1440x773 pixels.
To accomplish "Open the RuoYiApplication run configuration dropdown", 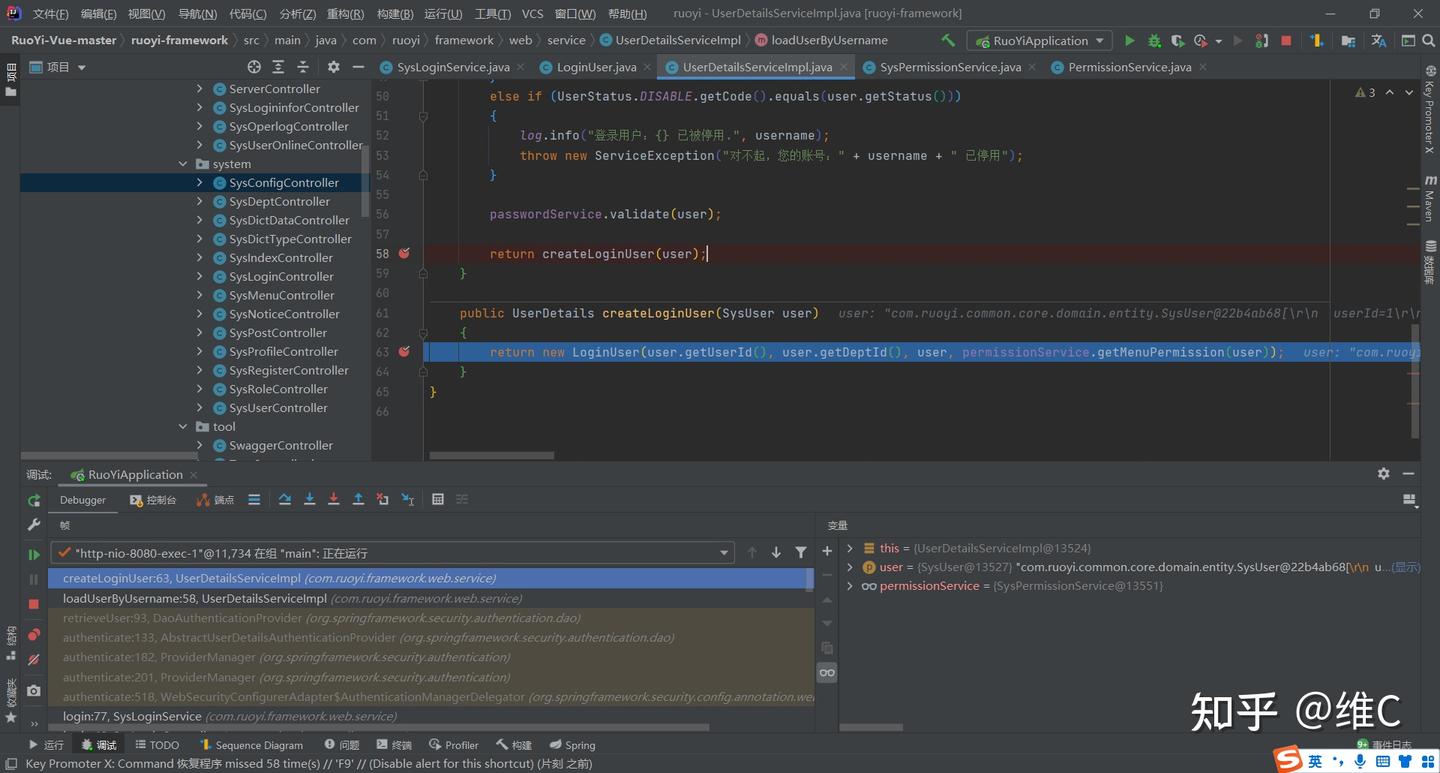I will click(x=1039, y=41).
